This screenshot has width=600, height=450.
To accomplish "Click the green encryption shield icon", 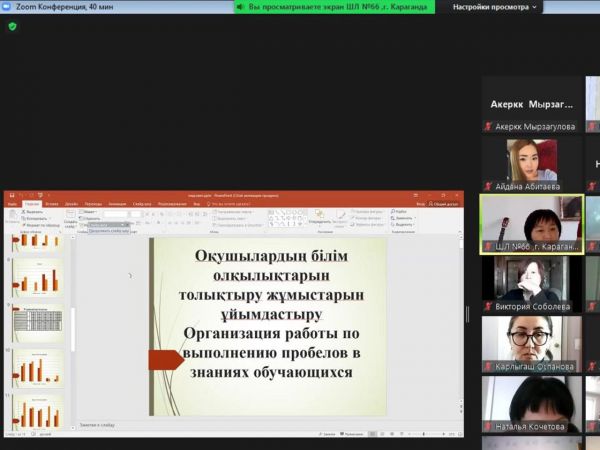I will click(13, 26).
